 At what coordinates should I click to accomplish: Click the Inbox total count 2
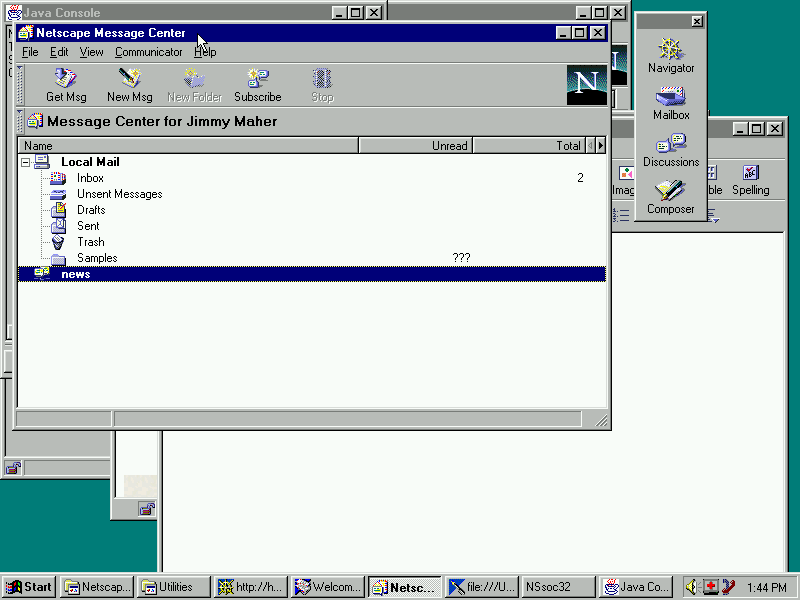pyautogui.click(x=580, y=178)
